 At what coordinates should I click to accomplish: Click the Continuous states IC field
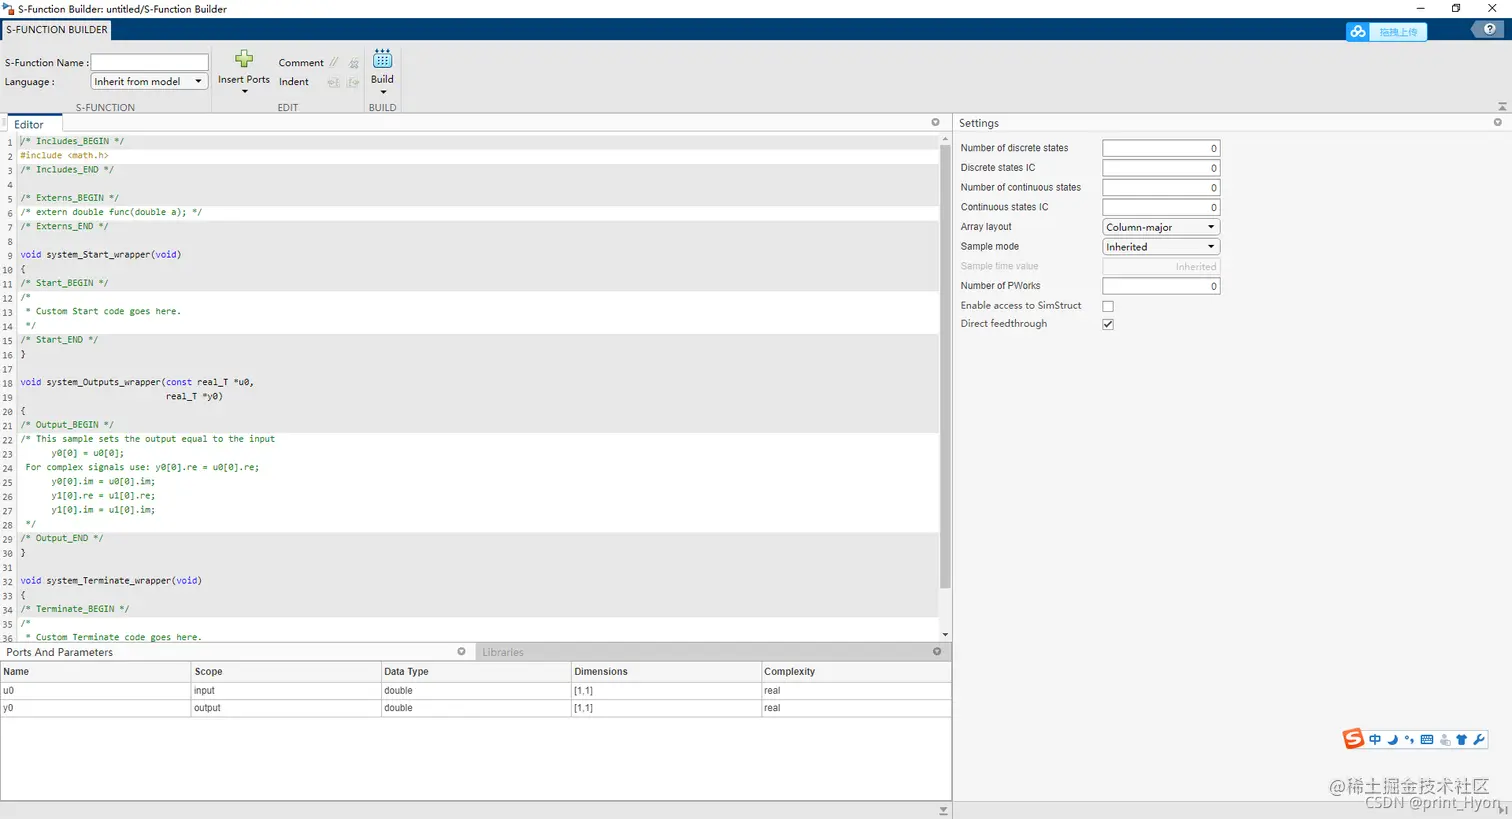pyautogui.click(x=1161, y=207)
